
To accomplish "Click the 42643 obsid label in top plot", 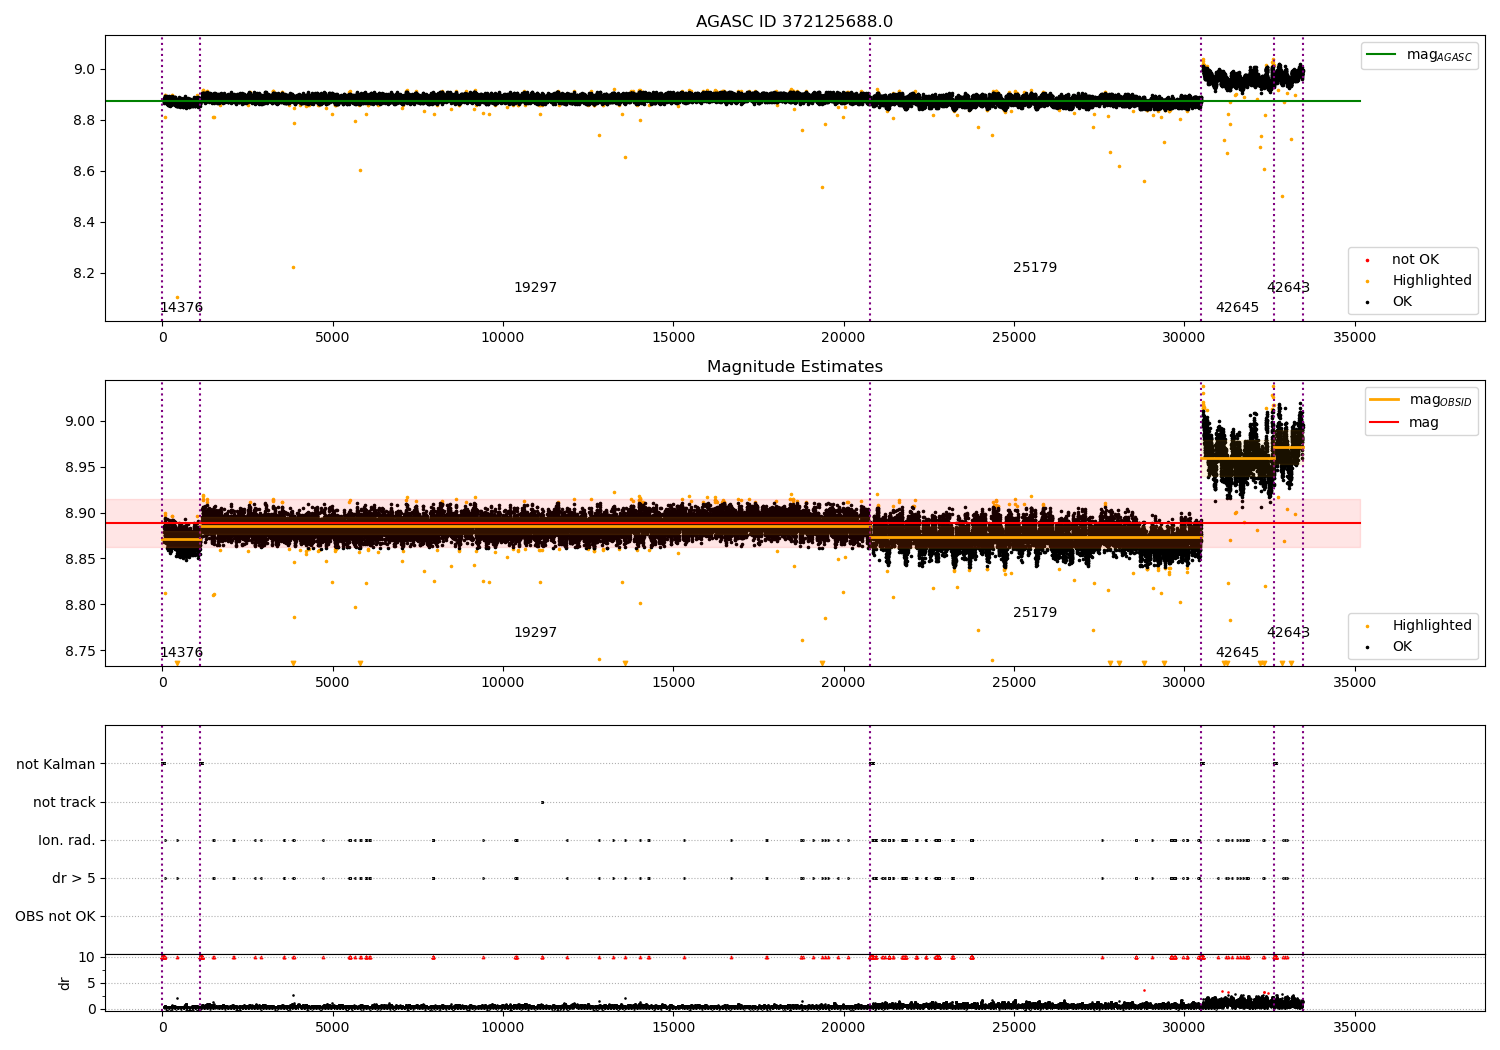I will coord(1288,288).
